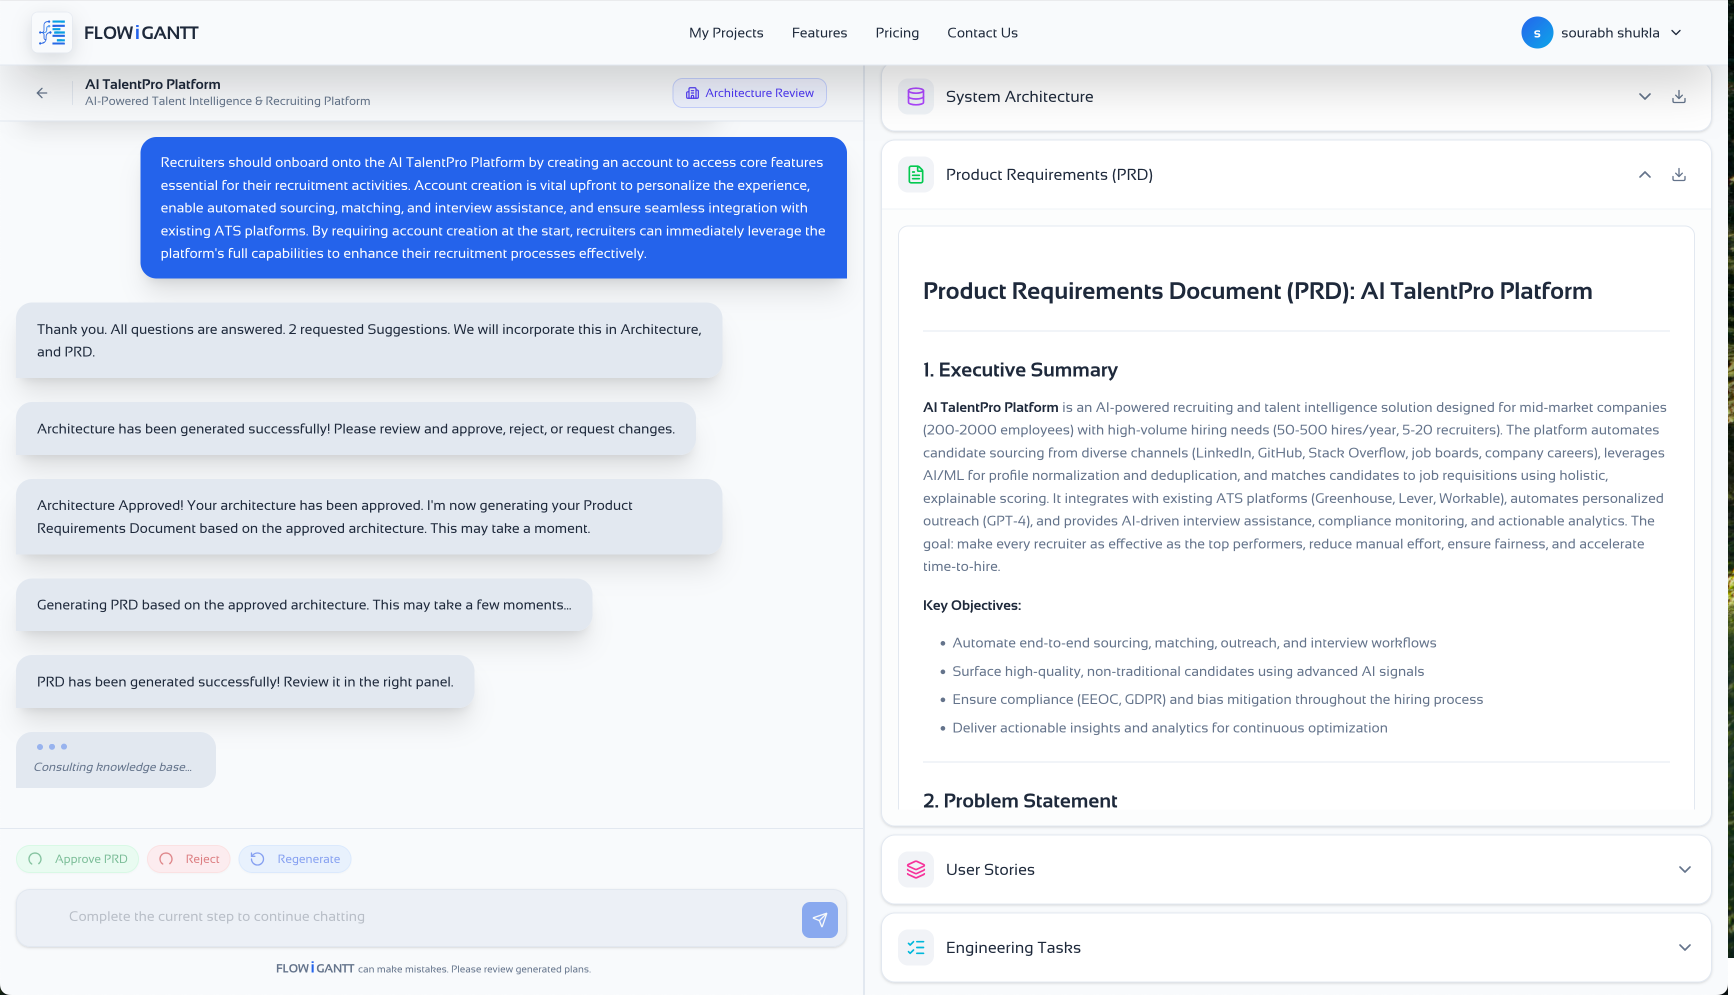Collapse the Product Requirements (PRD) section
1734x995 pixels.
click(1644, 175)
